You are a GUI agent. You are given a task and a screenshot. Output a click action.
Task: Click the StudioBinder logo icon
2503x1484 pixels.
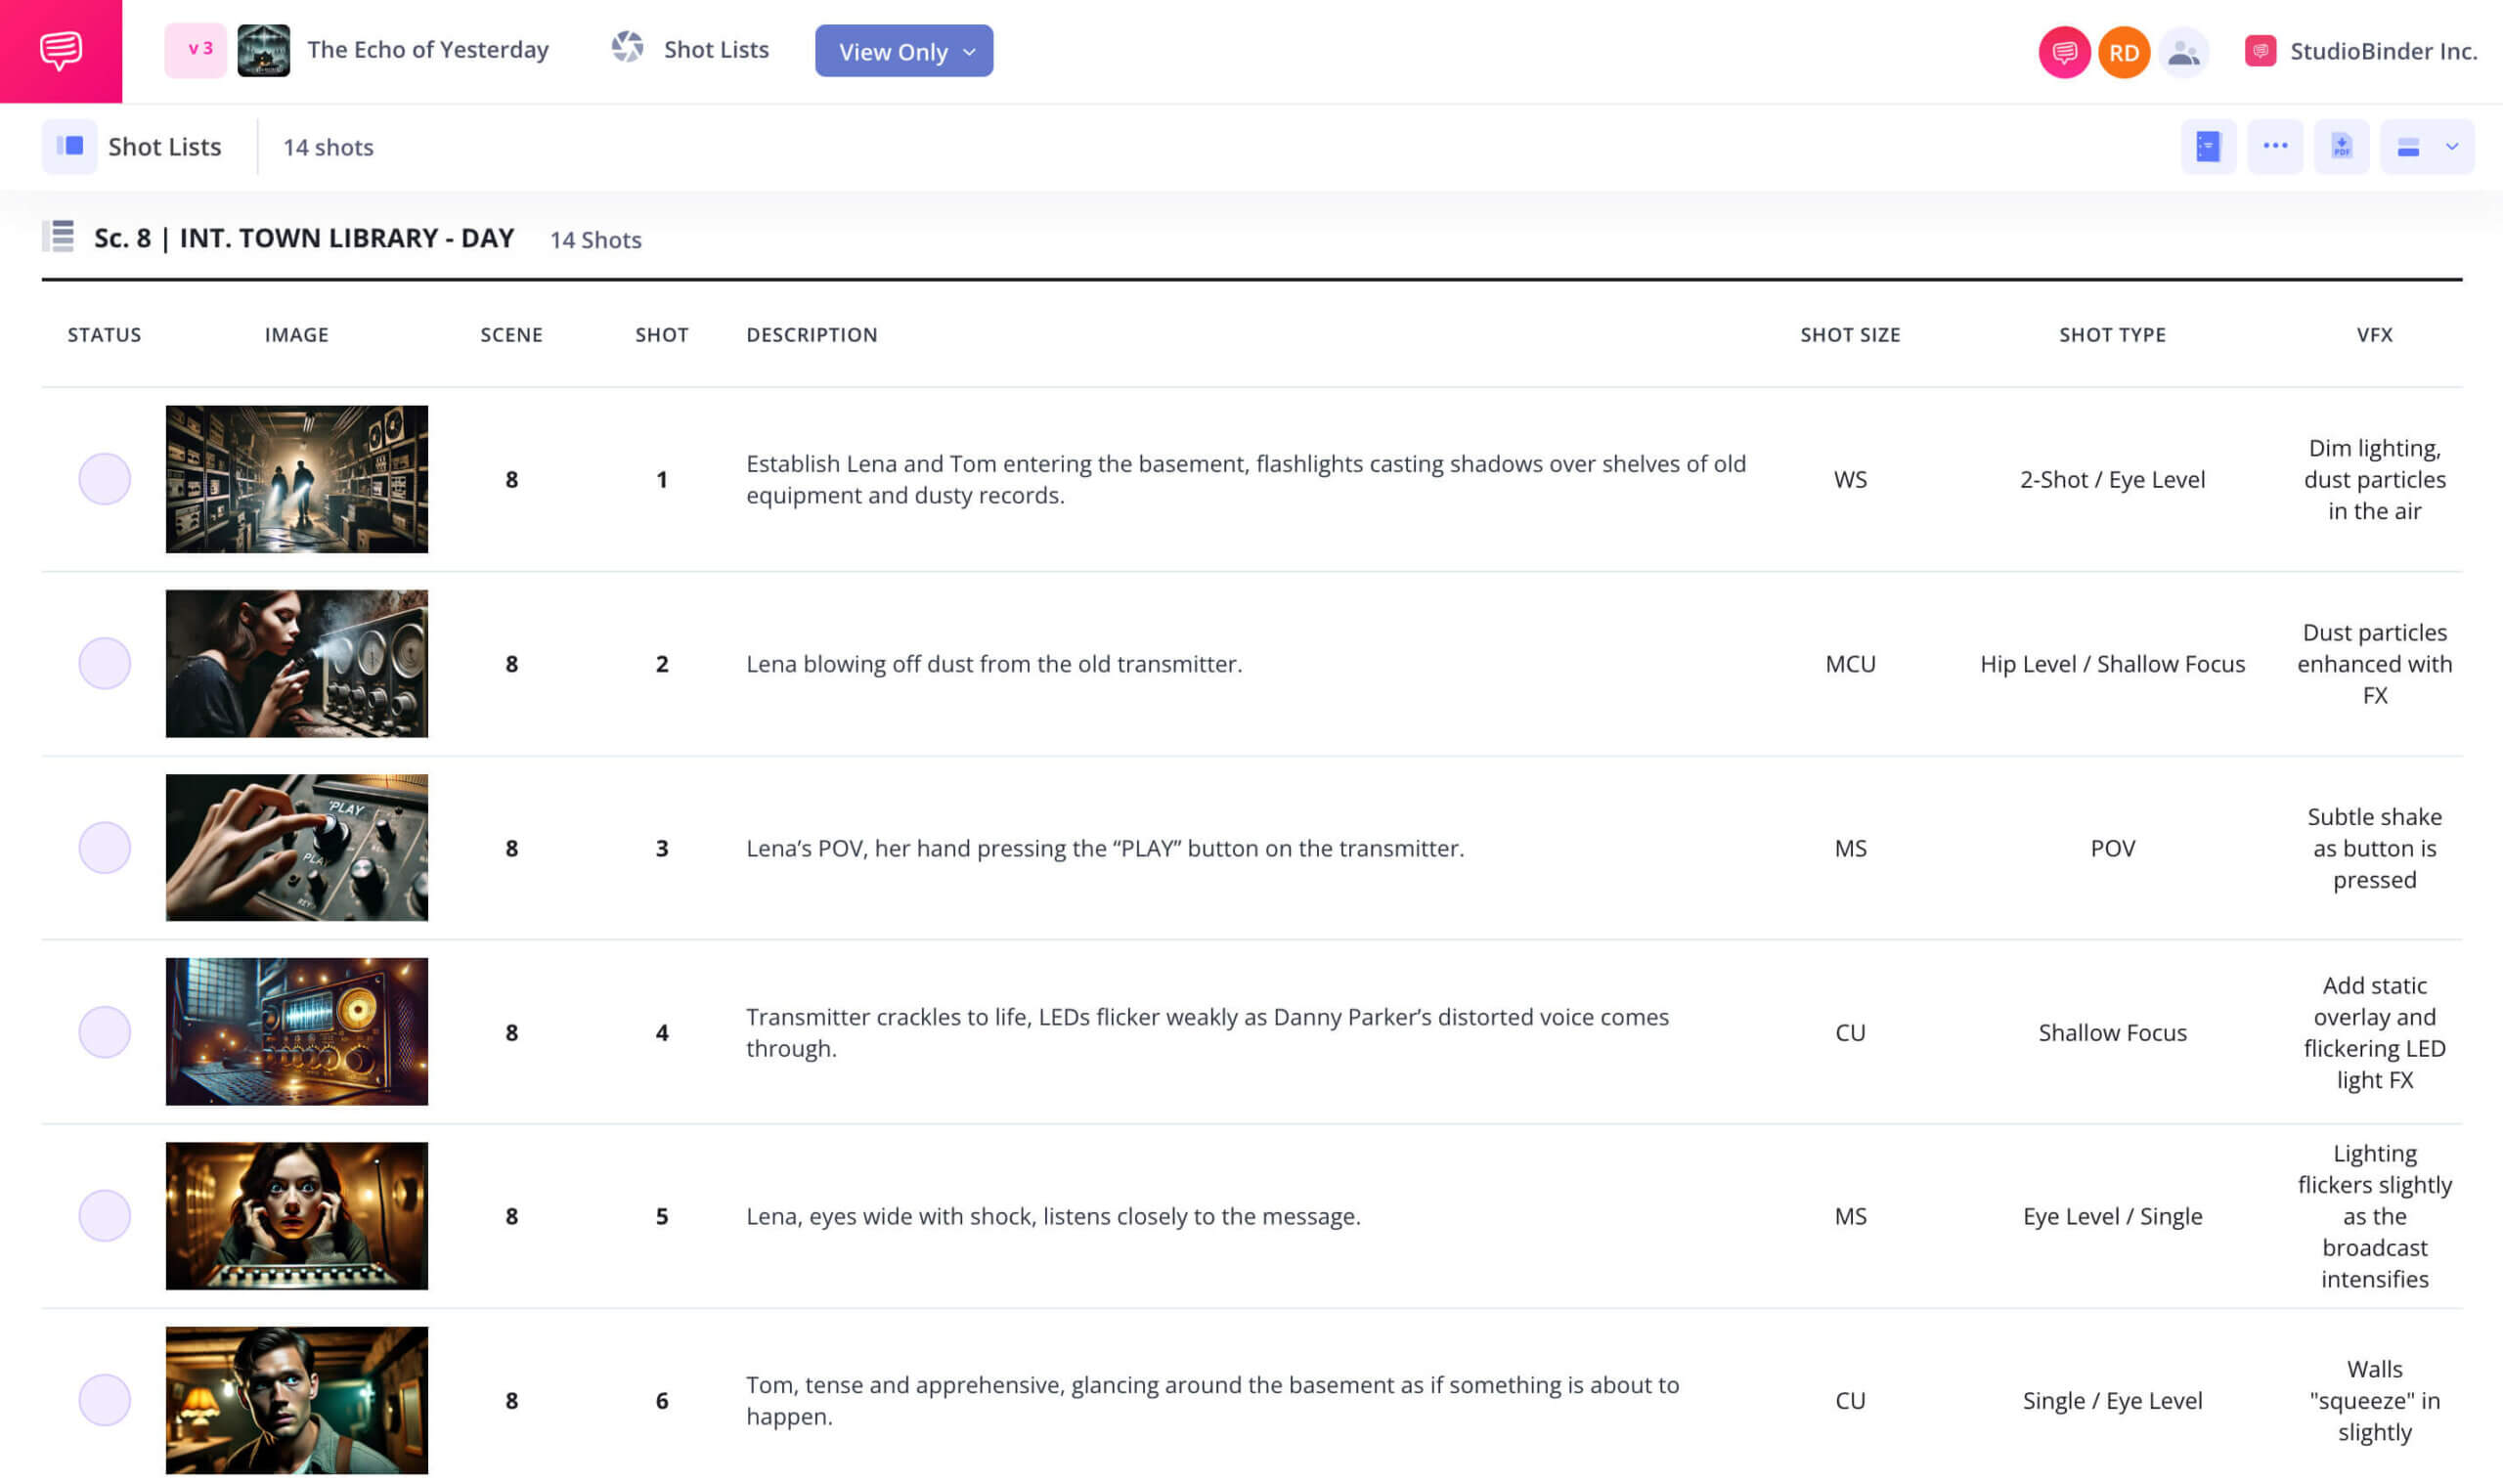click(2260, 50)
